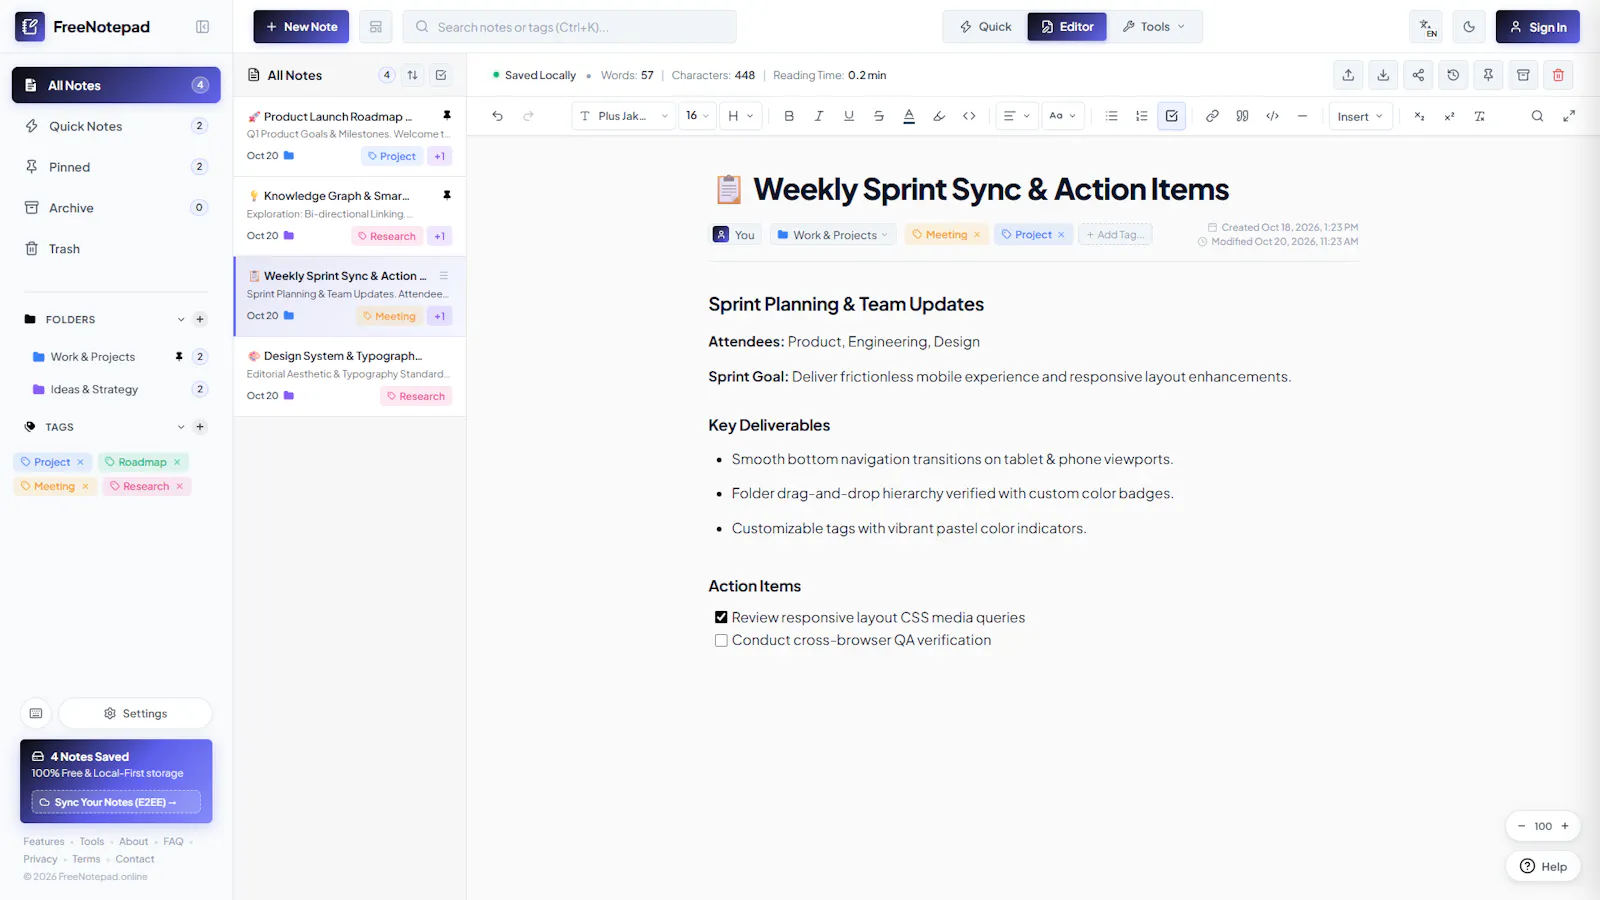Increase zoom with plus button
1600x900 pixels.
point(1565,826)
